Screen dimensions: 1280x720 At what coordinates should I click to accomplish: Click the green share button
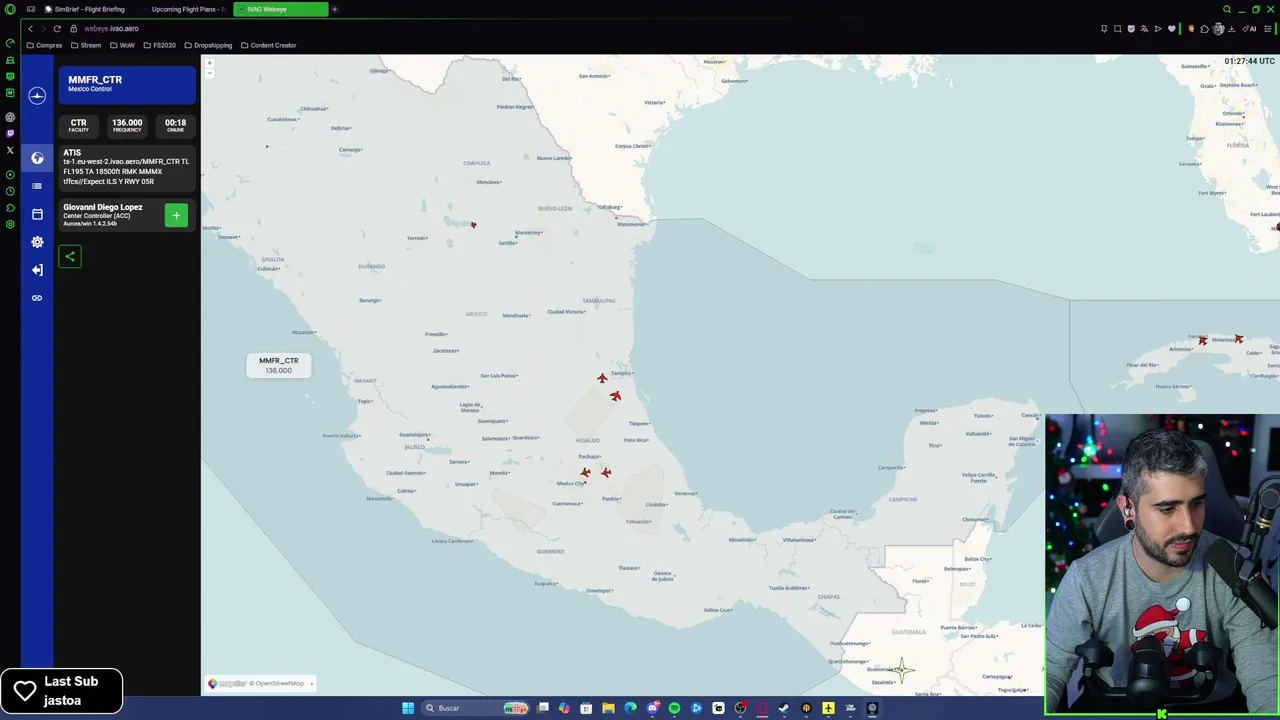pos(70,257)
